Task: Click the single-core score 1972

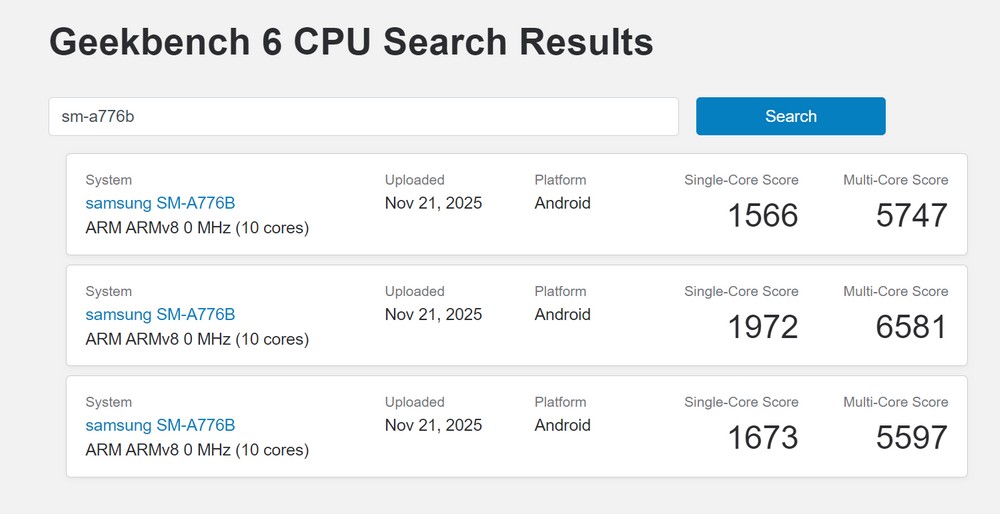Action: 763,326
